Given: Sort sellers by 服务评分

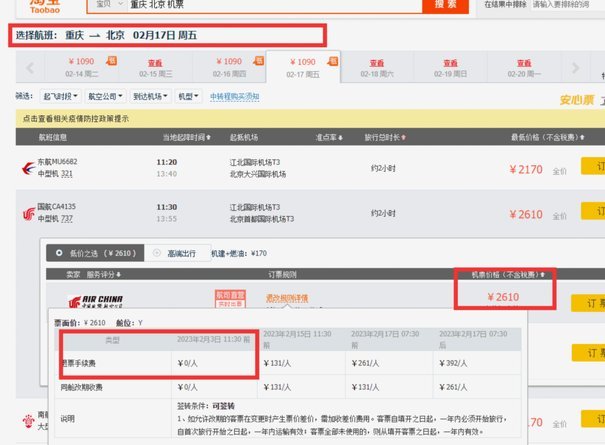Looking at the screenshot, I should [x=104, y=274].
